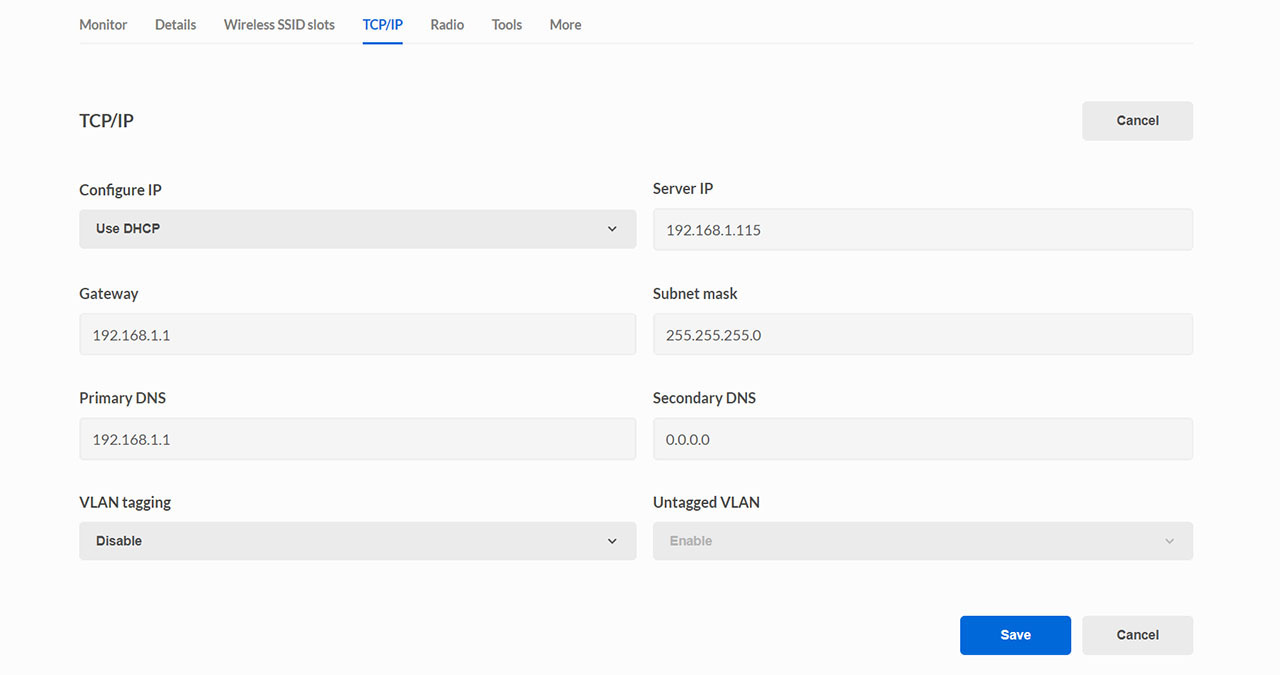1280x675 pixels.
Task: Open the Configure IP dropdown
Action: [357, 229]
